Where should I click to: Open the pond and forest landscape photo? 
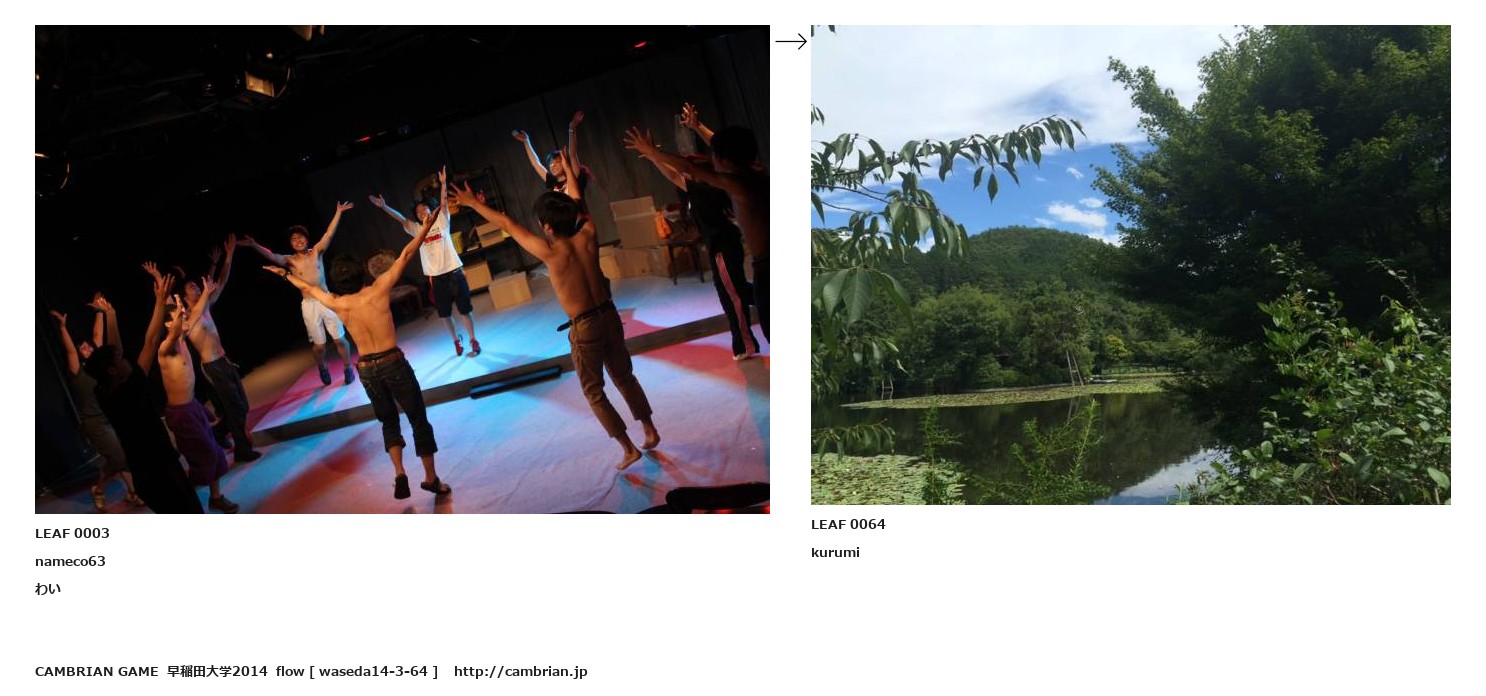point(1130,265)
